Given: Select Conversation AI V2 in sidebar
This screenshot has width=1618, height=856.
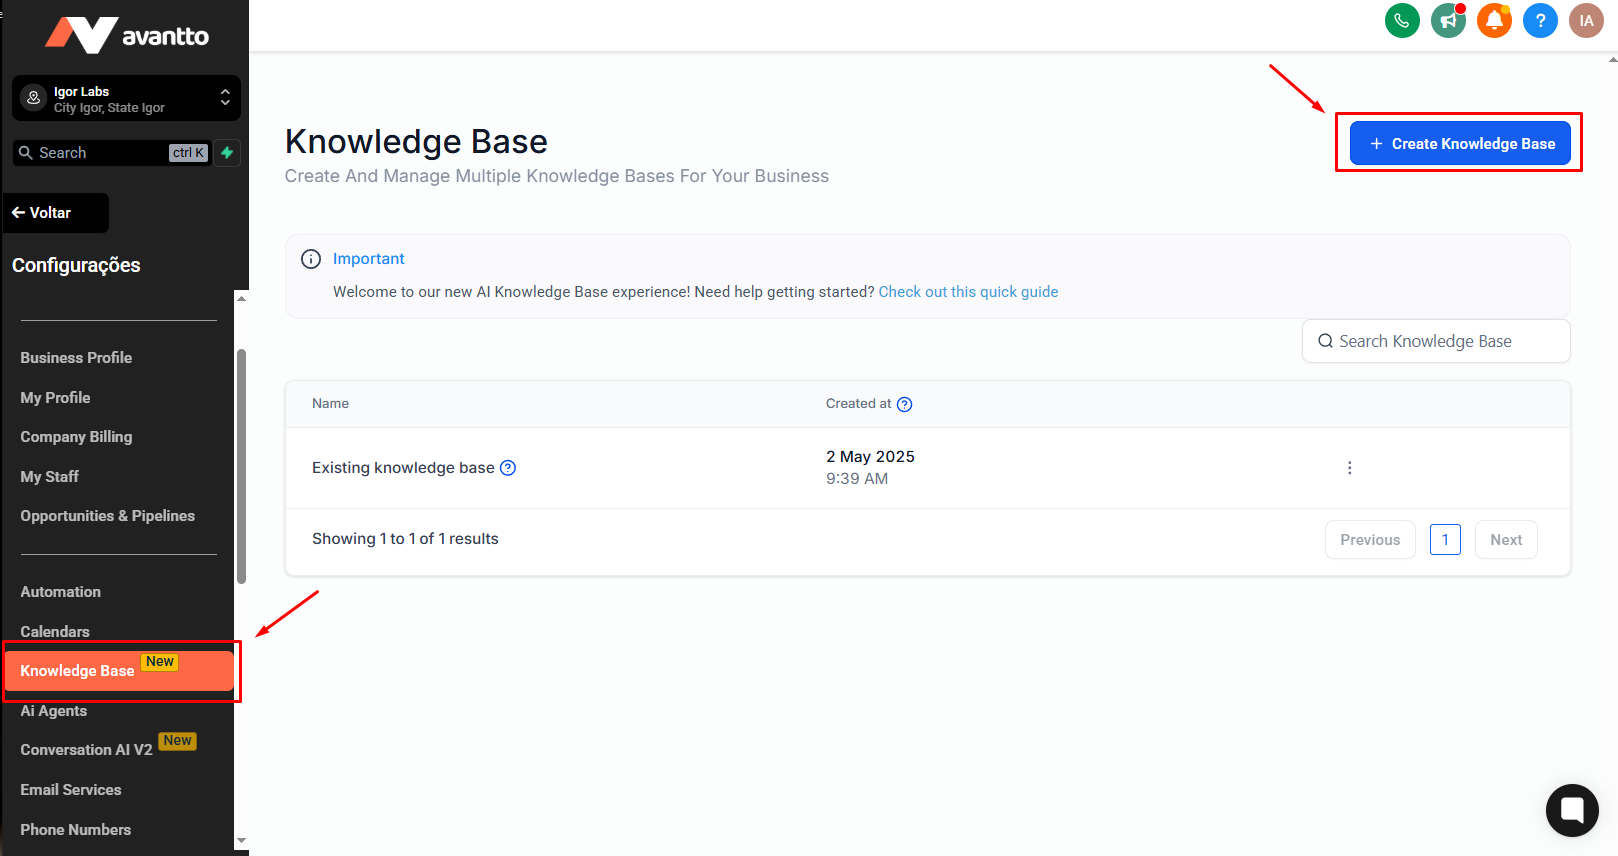Looking at the screenshot, I should pyautogui.click(x=86, y=750).
